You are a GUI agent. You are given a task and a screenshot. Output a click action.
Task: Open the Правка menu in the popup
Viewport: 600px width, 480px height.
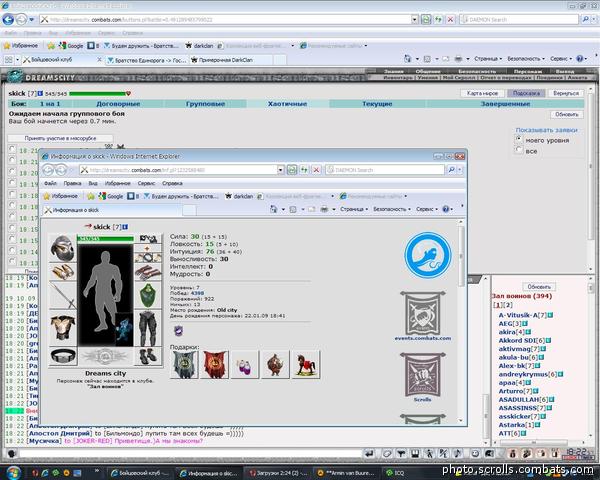coord(72,183)
